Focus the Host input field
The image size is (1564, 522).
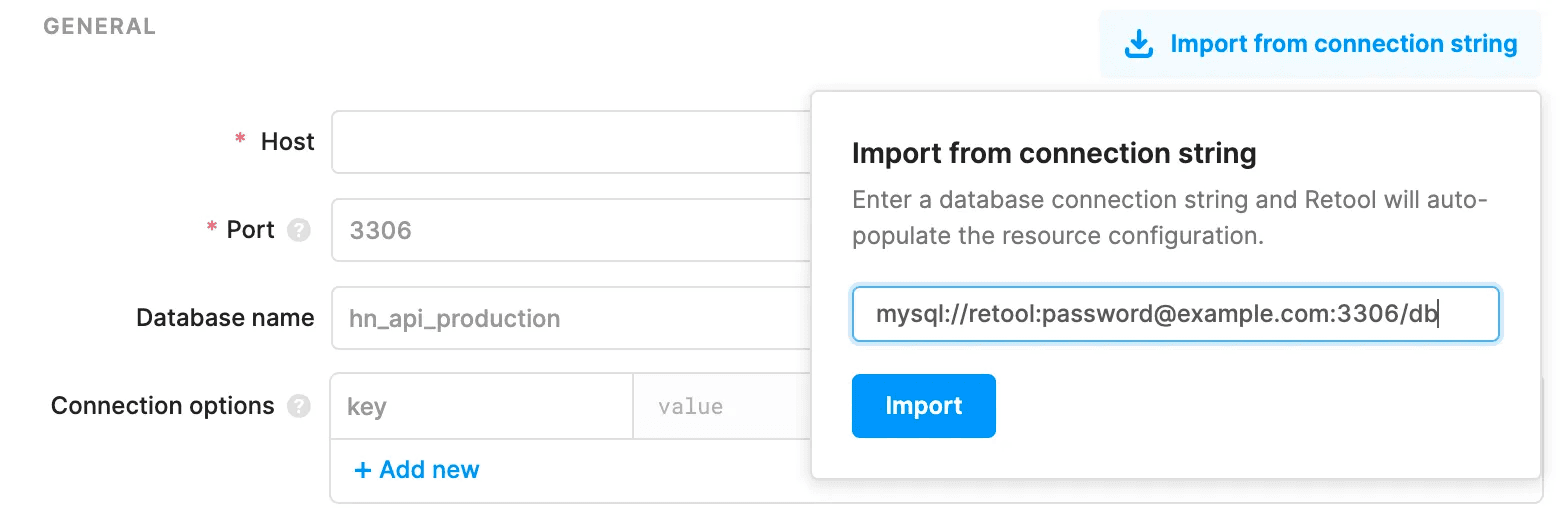pyautogui.click(x=572, y=142)
